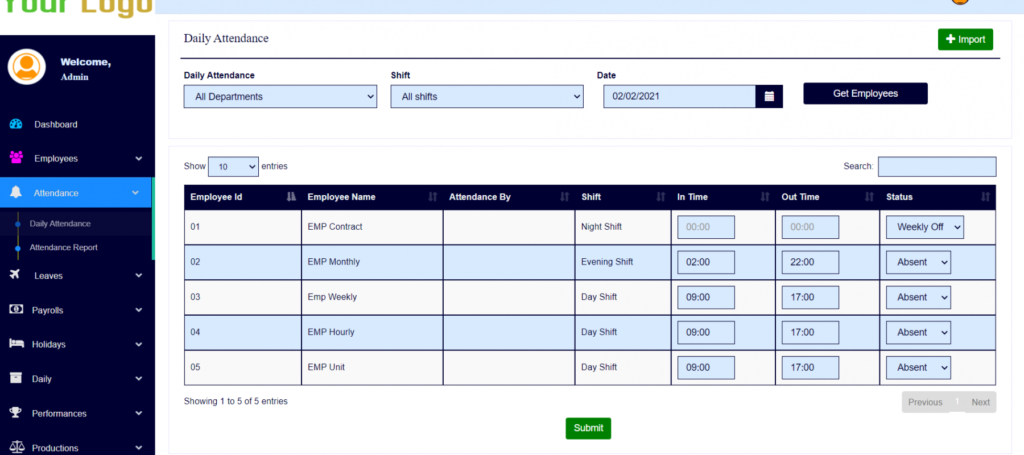Open the Daily Attendance submenu item
1024x455 pixels.
point(59,223)
